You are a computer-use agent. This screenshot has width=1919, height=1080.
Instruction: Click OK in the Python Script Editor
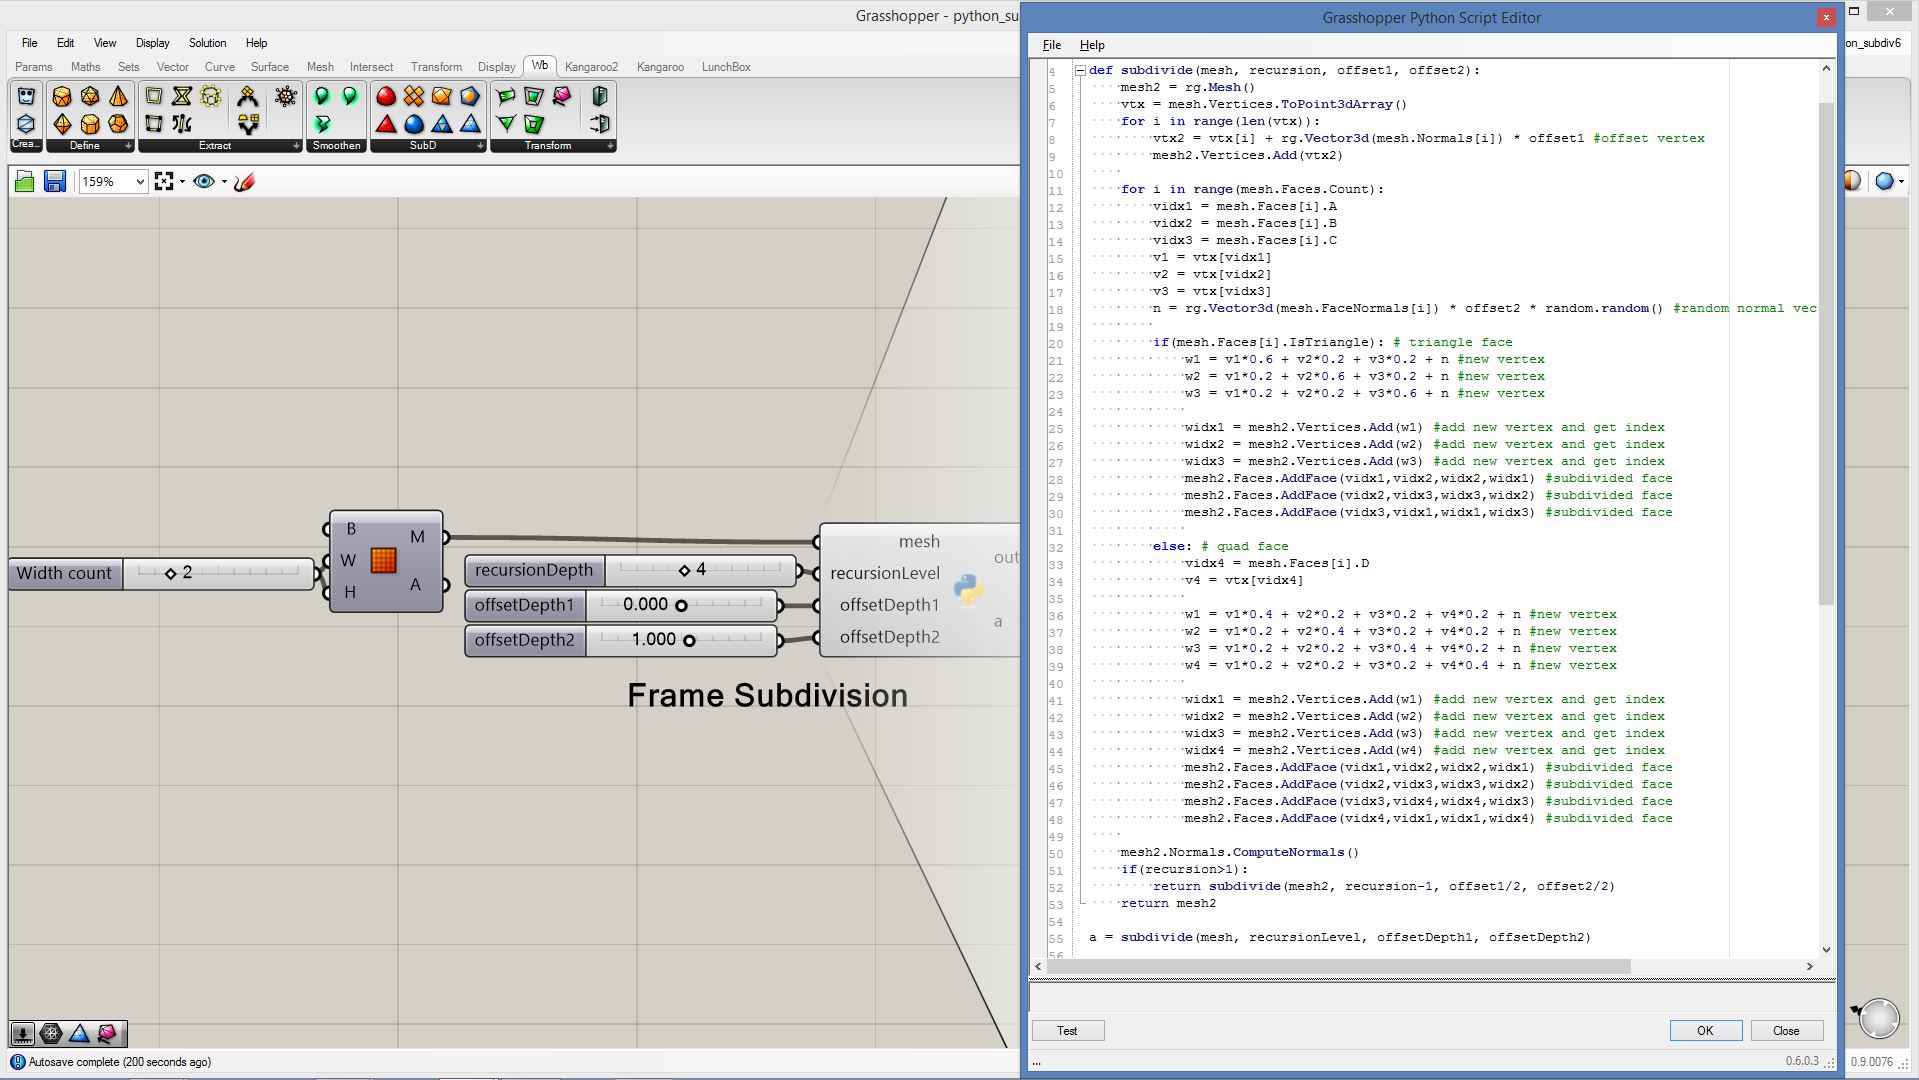[x=1705, y=1030]
